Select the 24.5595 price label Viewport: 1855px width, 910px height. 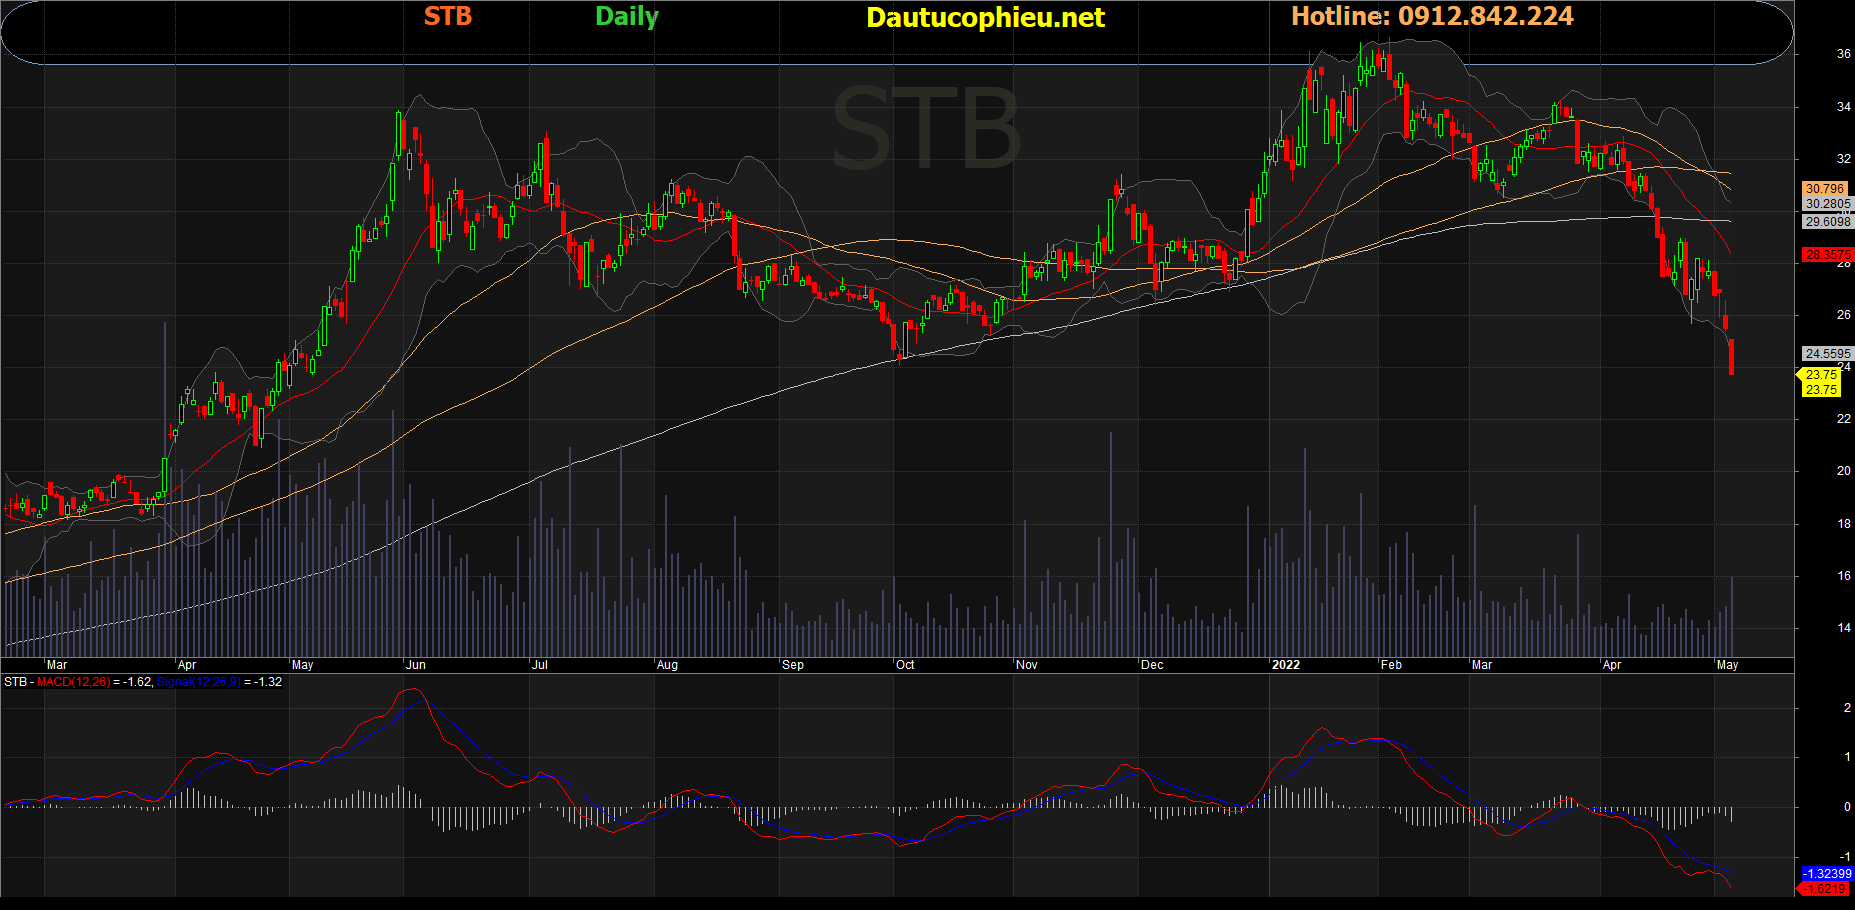pos(1827,353)
